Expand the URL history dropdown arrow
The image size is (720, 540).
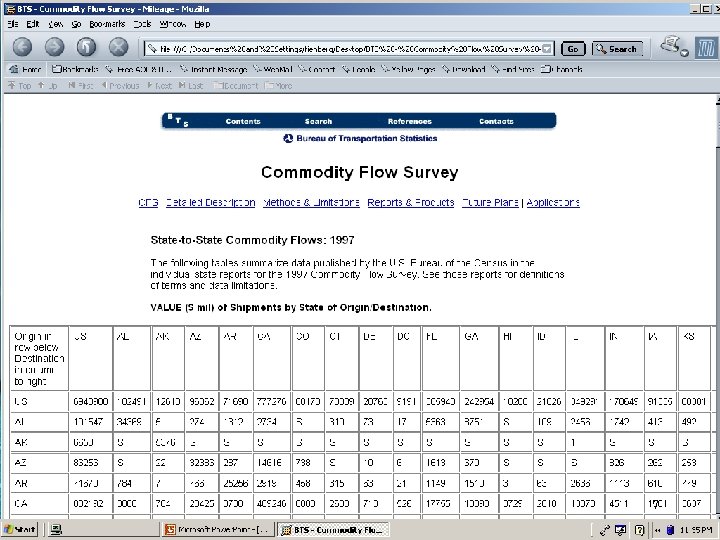tap(547, 49)
